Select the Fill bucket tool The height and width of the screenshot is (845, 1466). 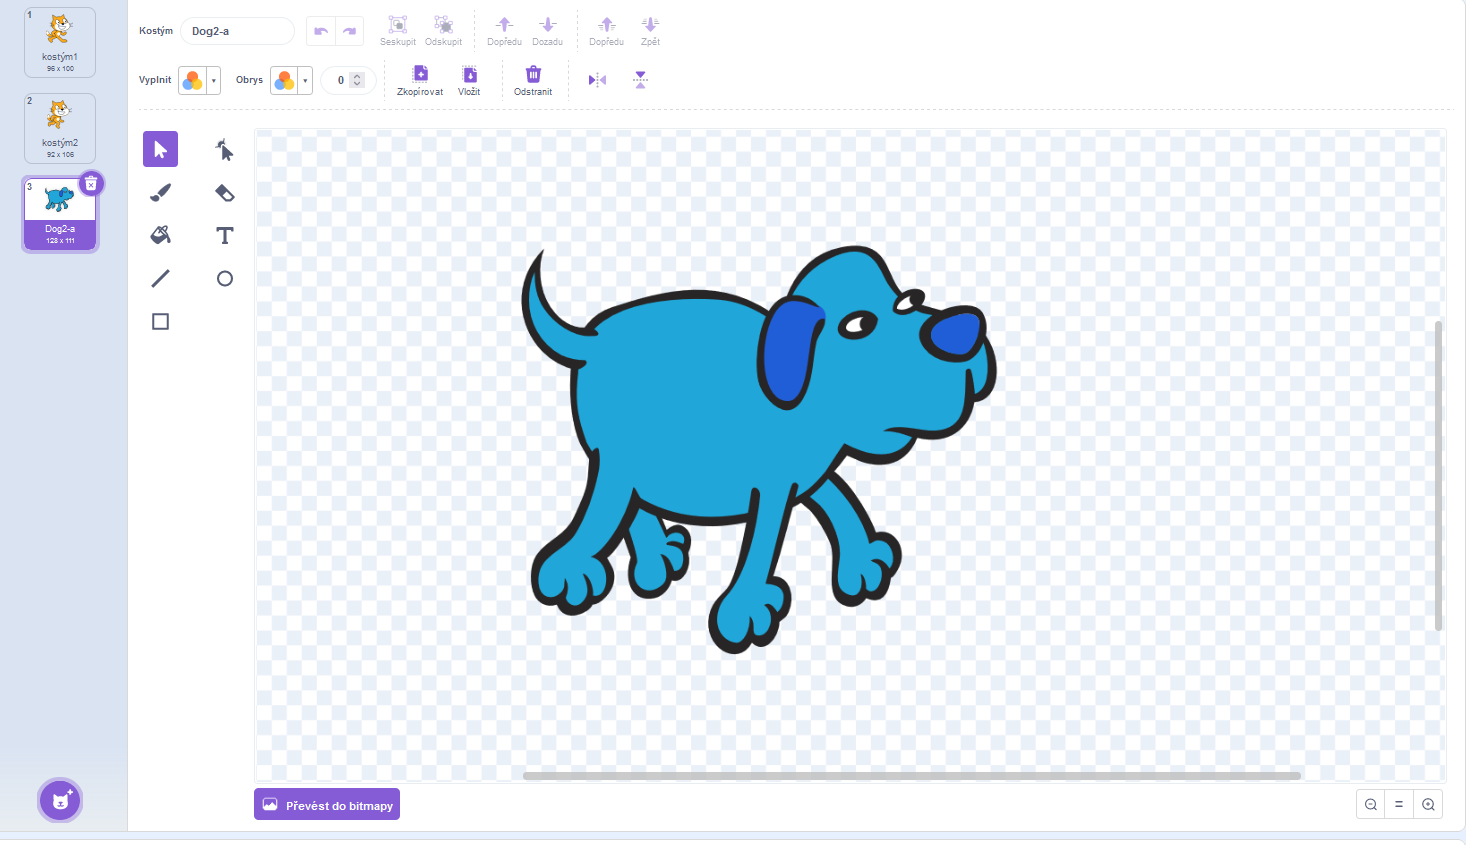(x=160, y=235)
